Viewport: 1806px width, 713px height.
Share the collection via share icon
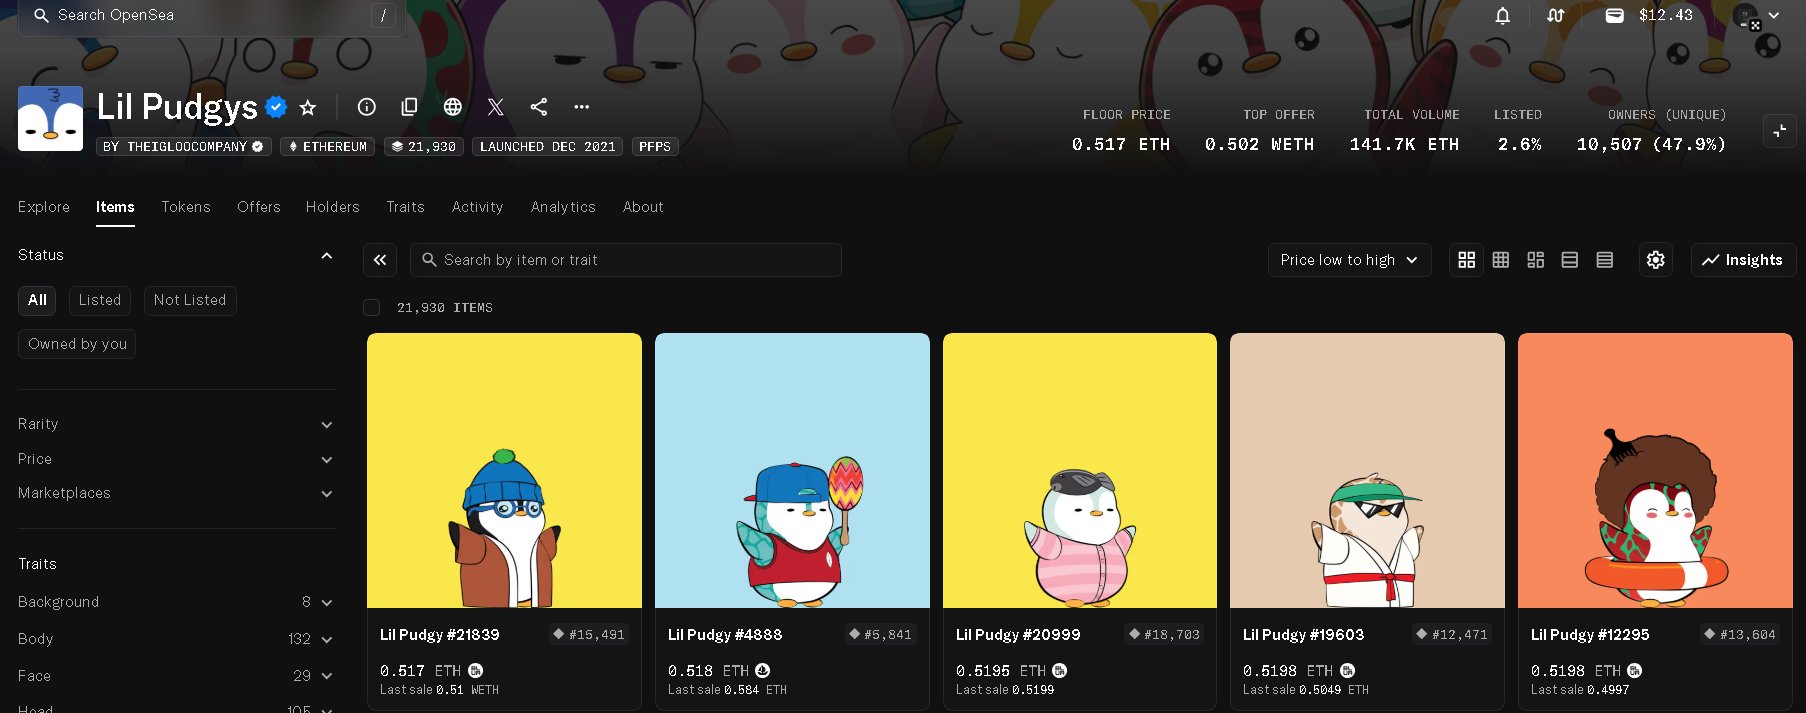(x=539, y=107)
